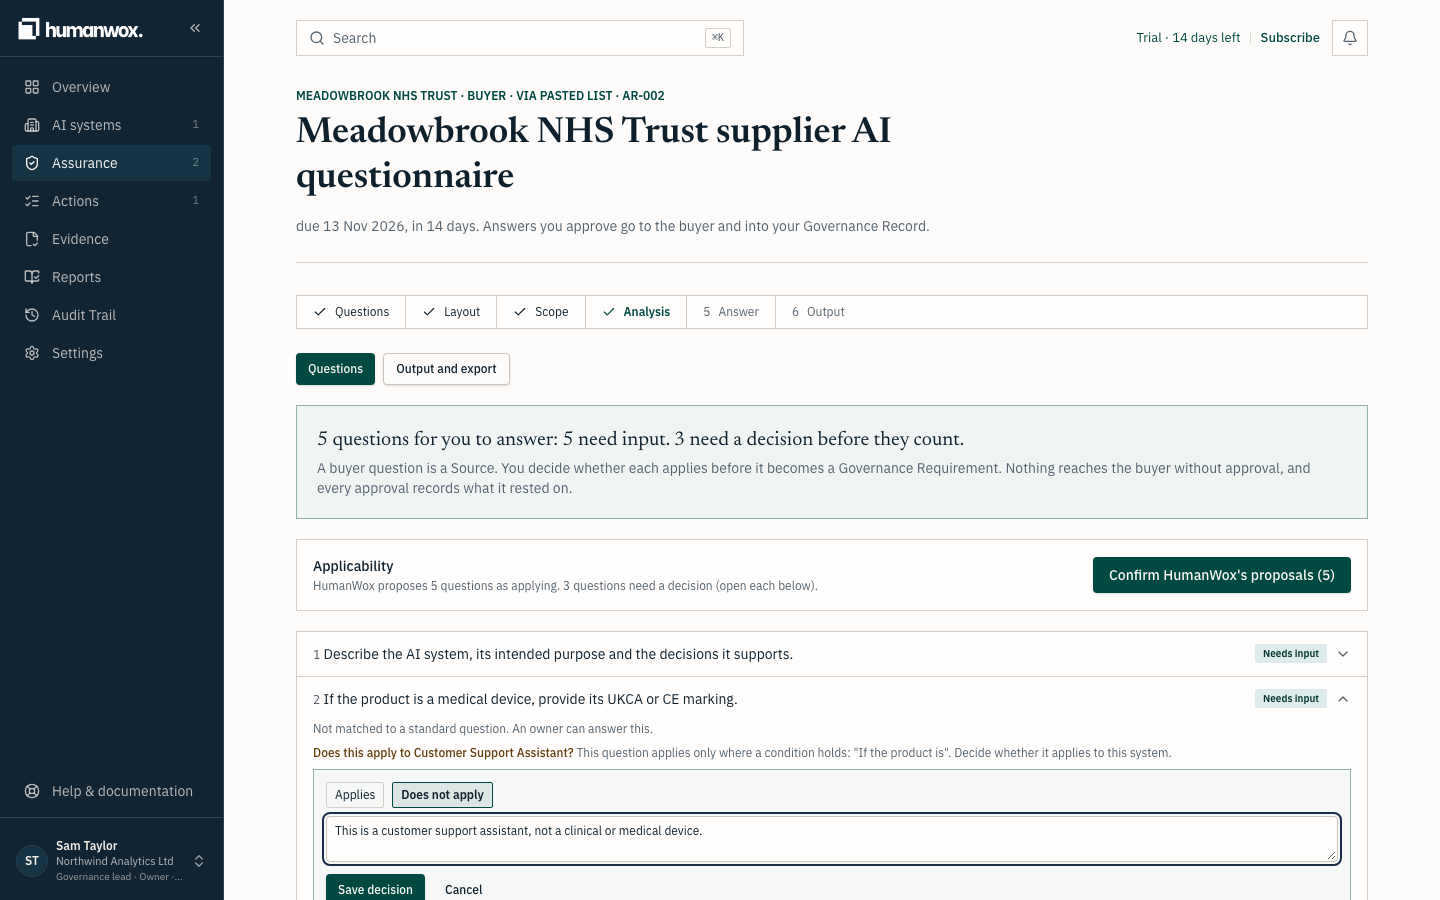Collapse the sidebar with double-chevron icon
Screen dimensions: 1440x900
pyautogui.click(x=195, y=28)
